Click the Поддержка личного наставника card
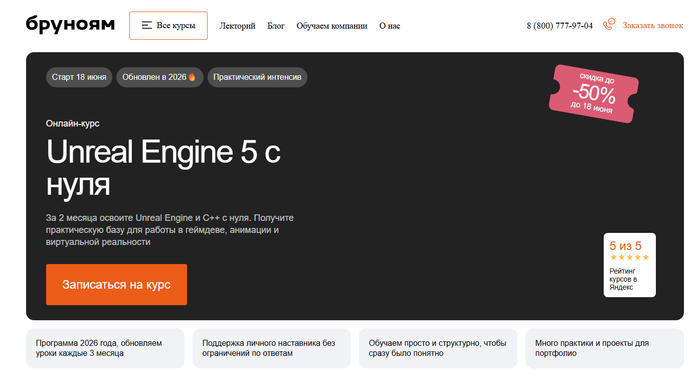Viewport: 700px width, 385px height. tap(271, 348)
